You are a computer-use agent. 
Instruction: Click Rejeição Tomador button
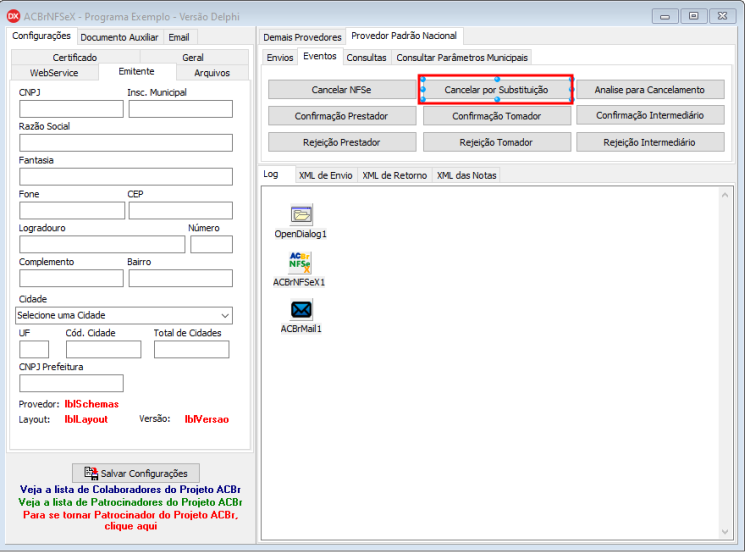click(496, 143)
